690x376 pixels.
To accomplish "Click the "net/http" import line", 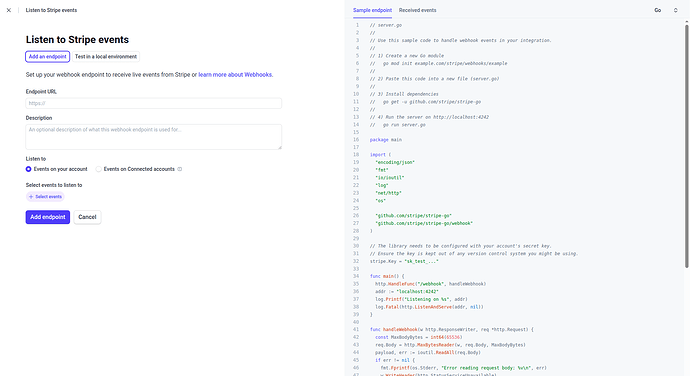I will [388, 193].
